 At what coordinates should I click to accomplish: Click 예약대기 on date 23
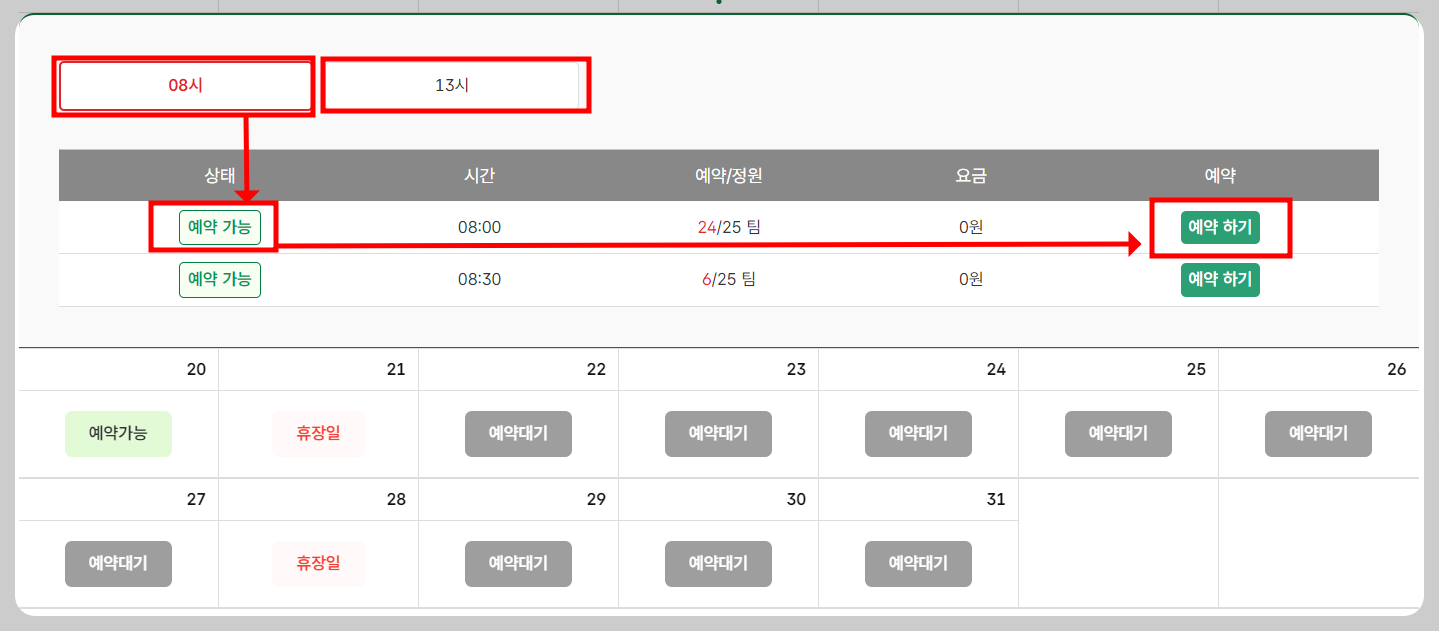(x=718, y=433)
